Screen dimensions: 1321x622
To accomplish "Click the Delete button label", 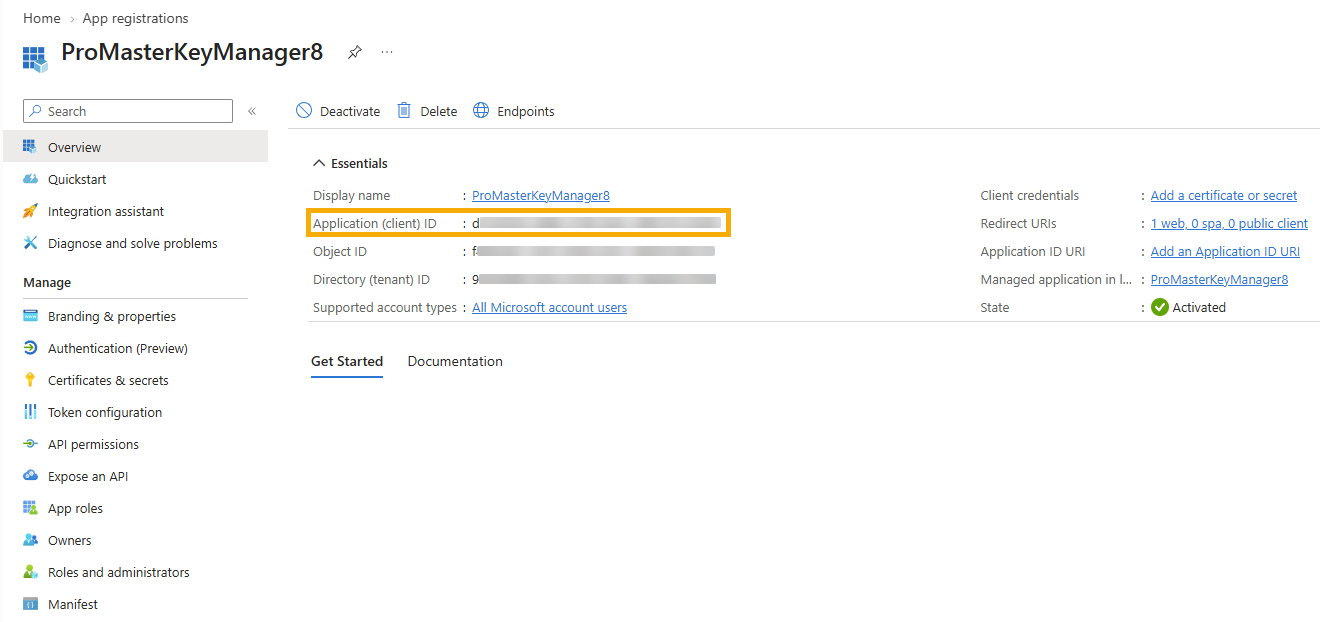I will (x=438, y=111).
